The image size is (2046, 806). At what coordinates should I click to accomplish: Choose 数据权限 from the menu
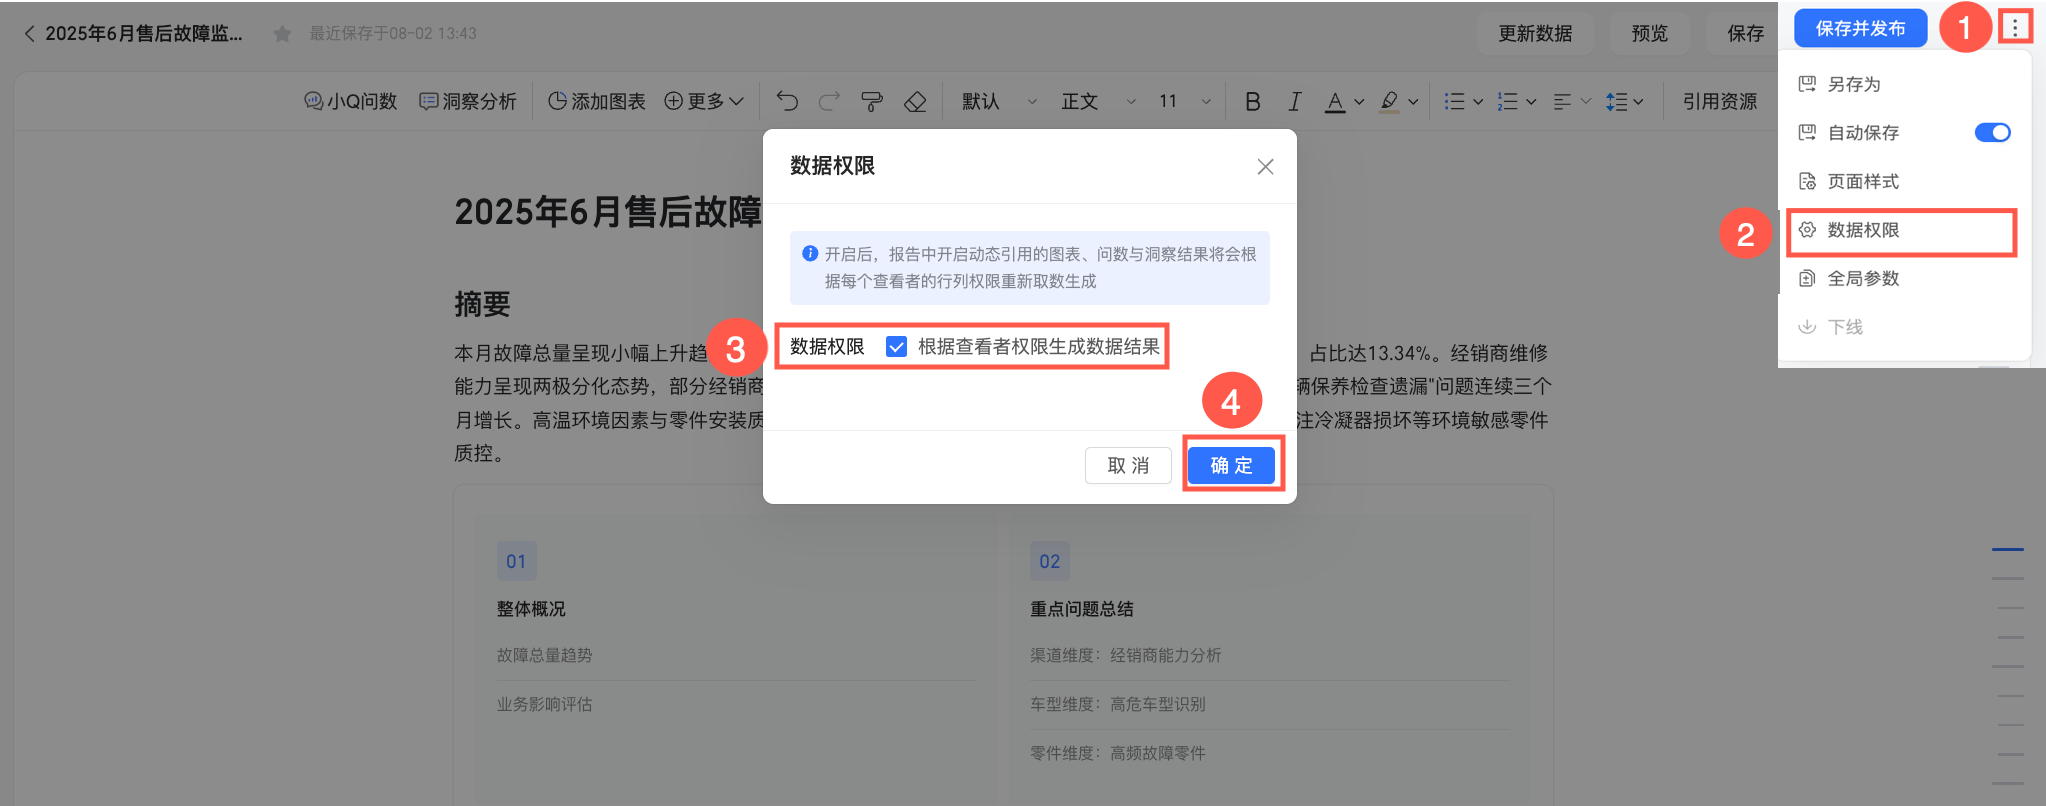[x=1902, y=230]
